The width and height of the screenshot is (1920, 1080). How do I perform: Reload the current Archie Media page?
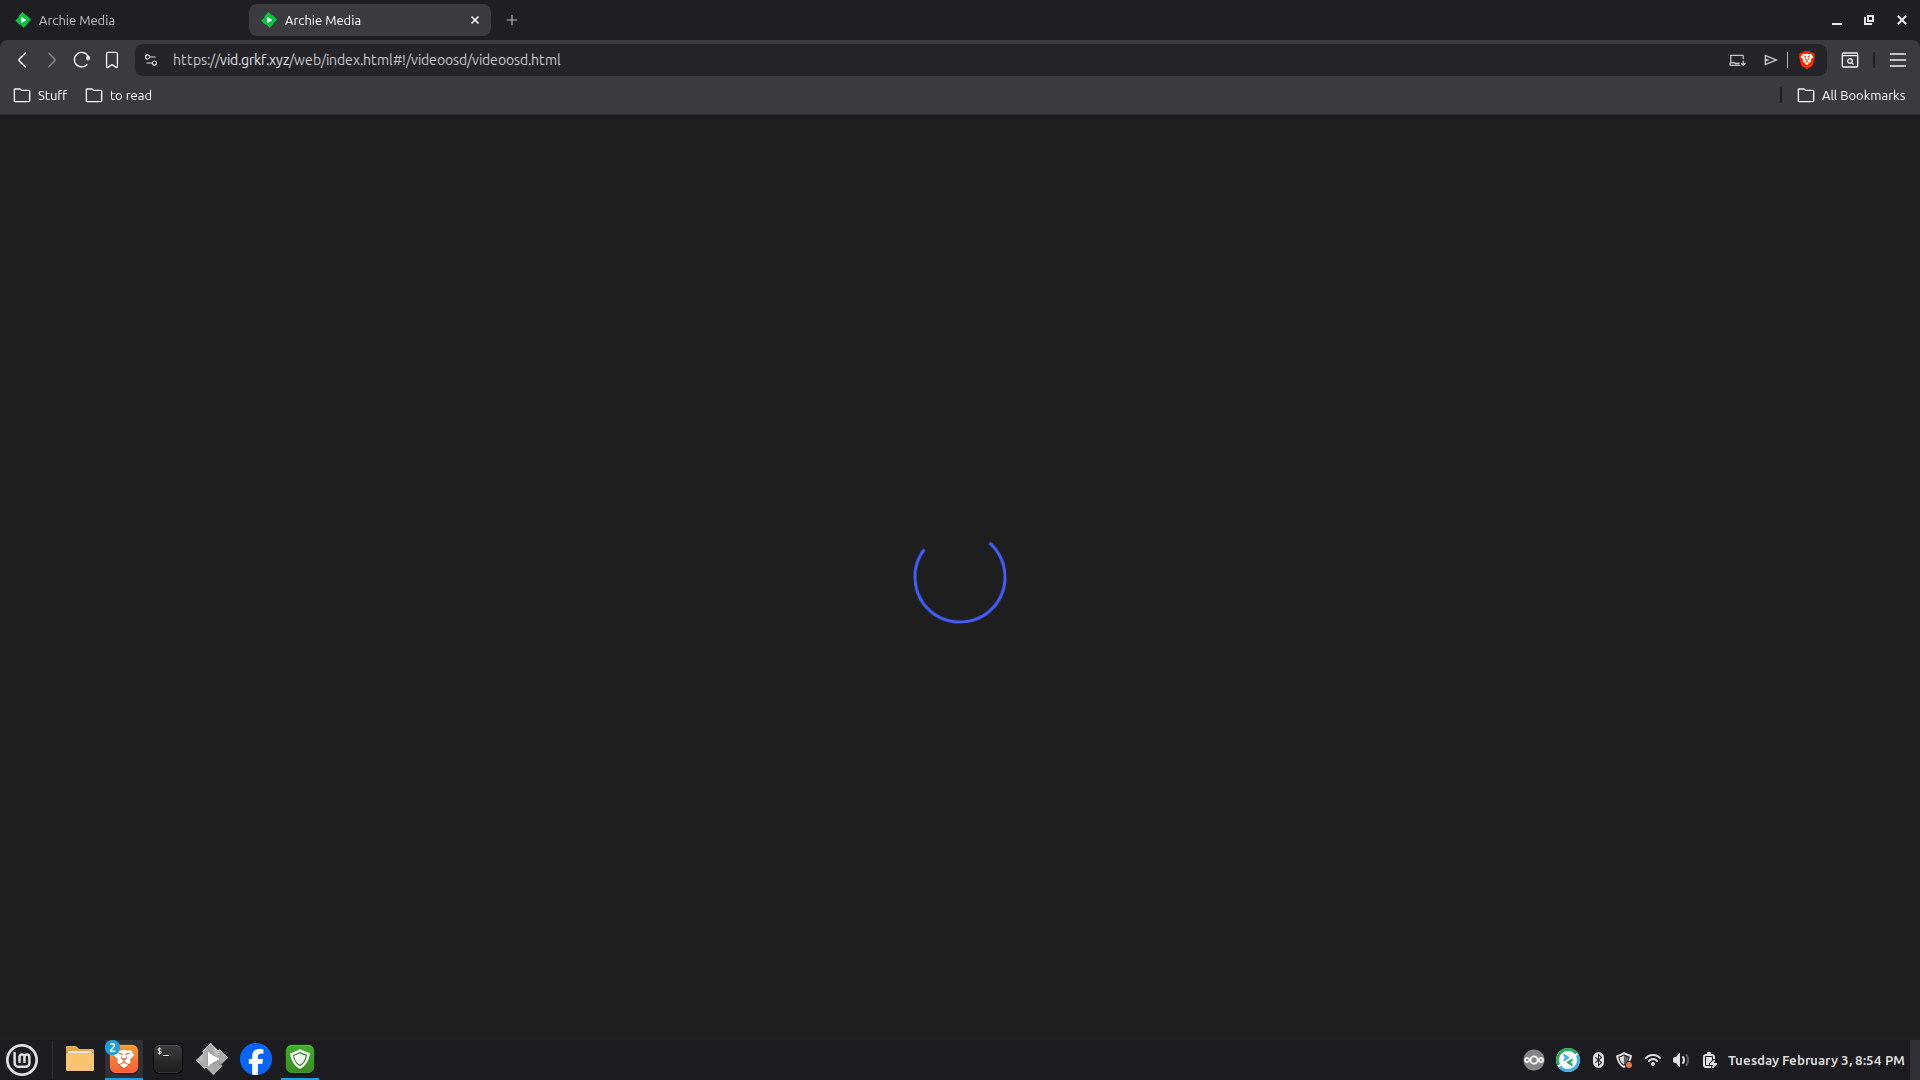pyautogui.click(x=82, y=60)
